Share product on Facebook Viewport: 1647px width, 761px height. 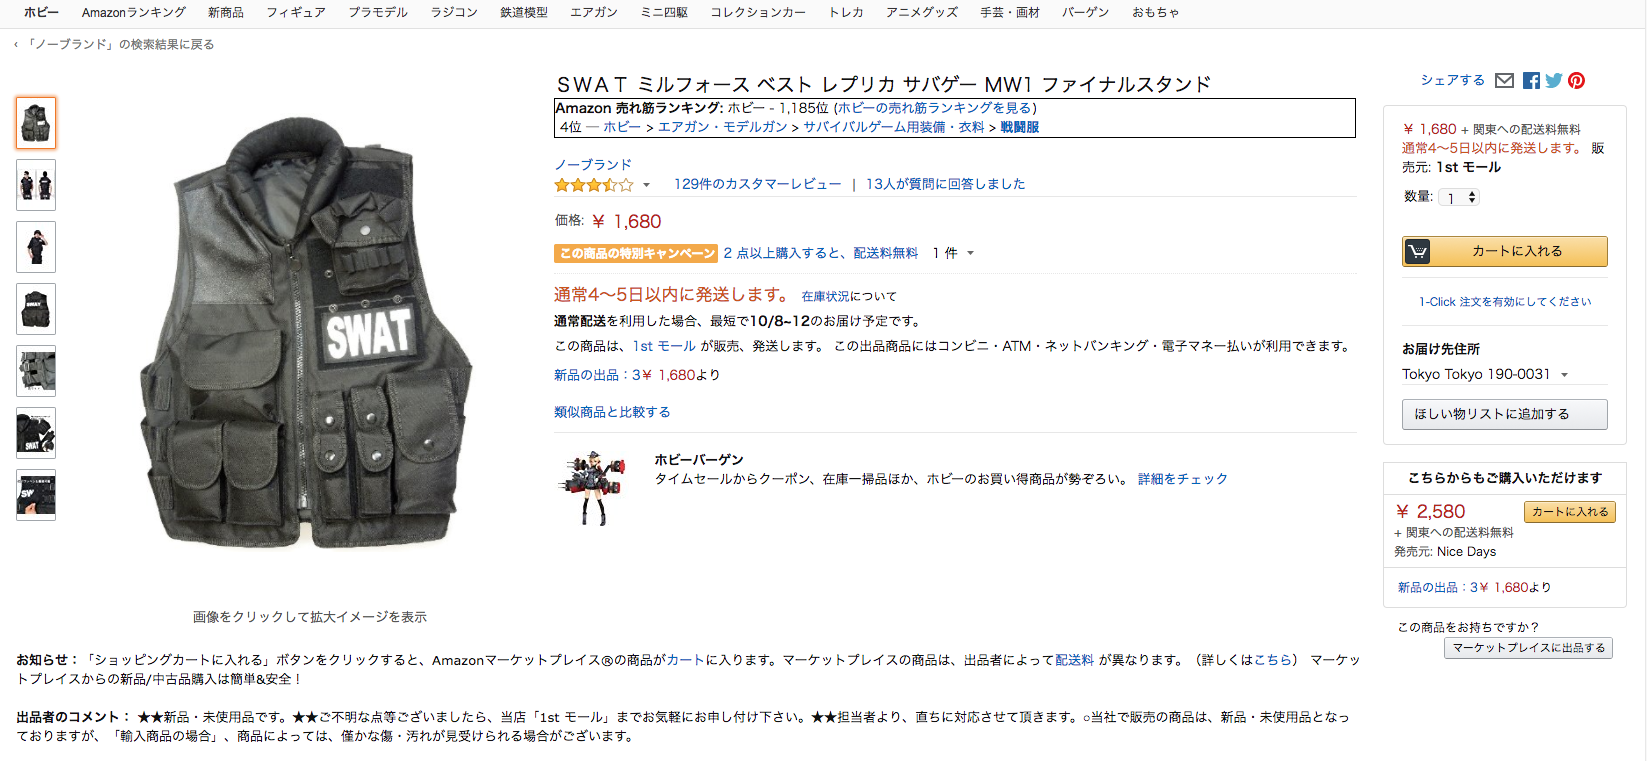tap(1531, 81)
